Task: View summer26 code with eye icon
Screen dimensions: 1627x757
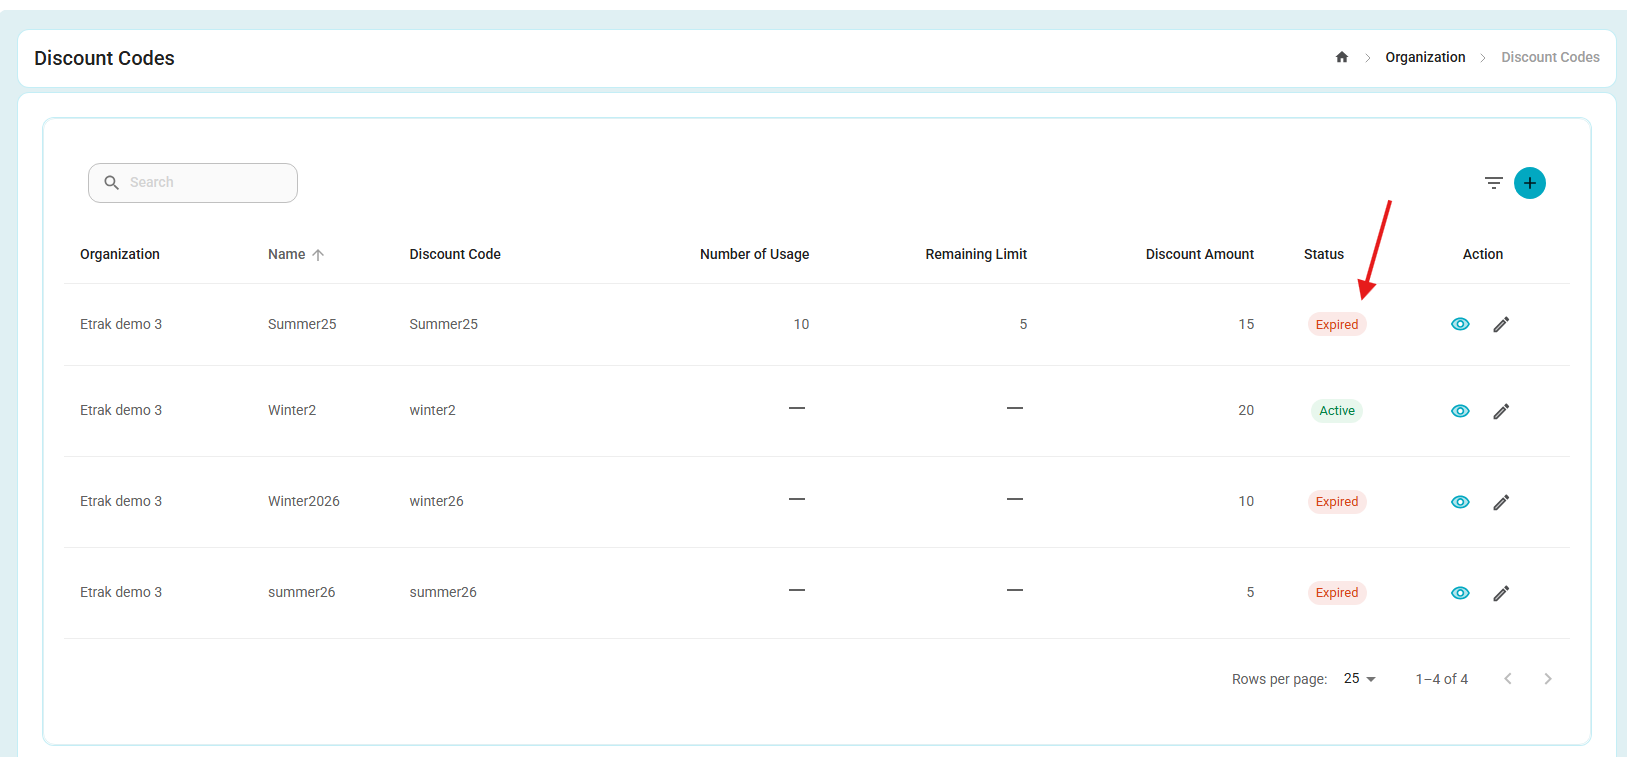Action: click(1460, 593)
